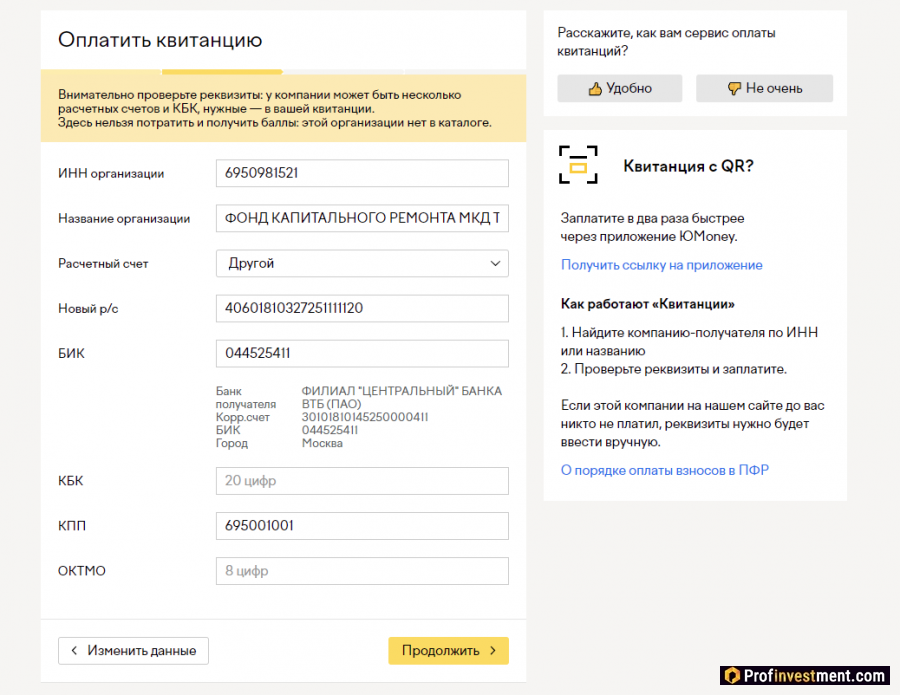
Task: Expand the account selection arrow
Action: (495, 263)
